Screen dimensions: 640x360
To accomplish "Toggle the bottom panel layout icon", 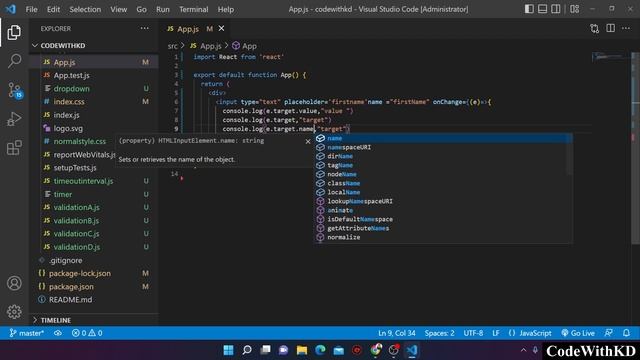I will pyautogui.click(x=542, y=9).
